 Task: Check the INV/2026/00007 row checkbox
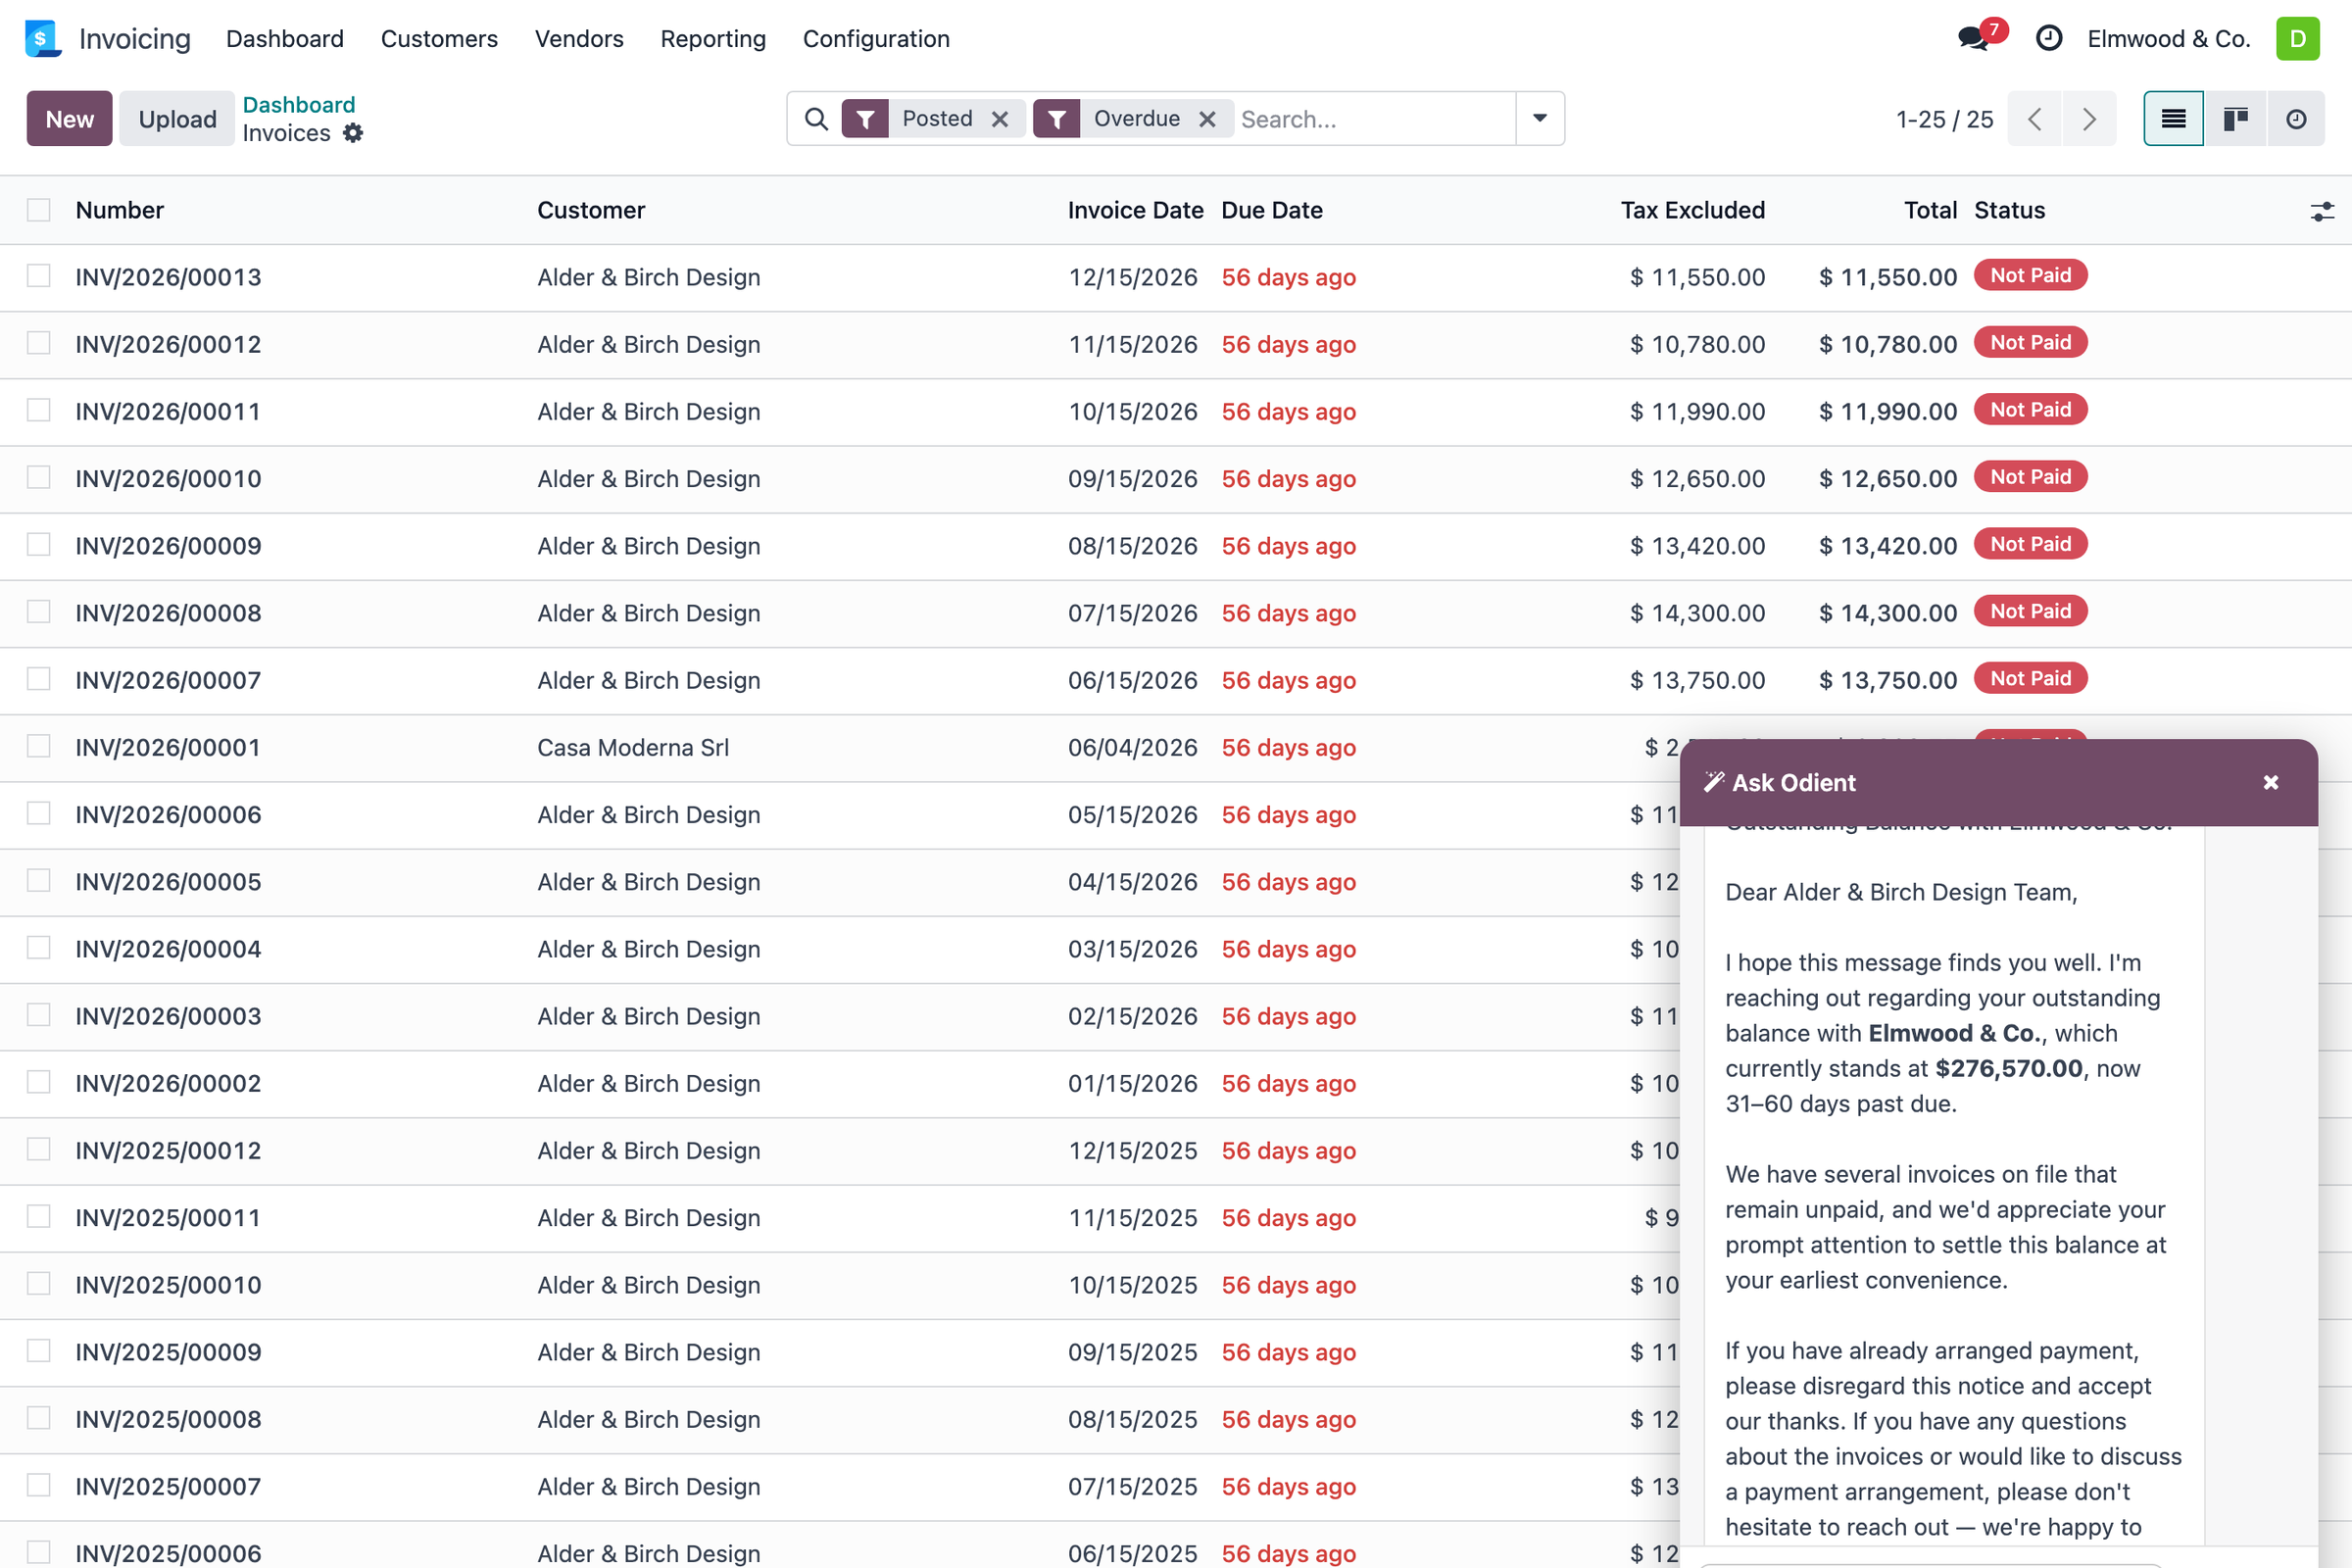click(39, 679)
